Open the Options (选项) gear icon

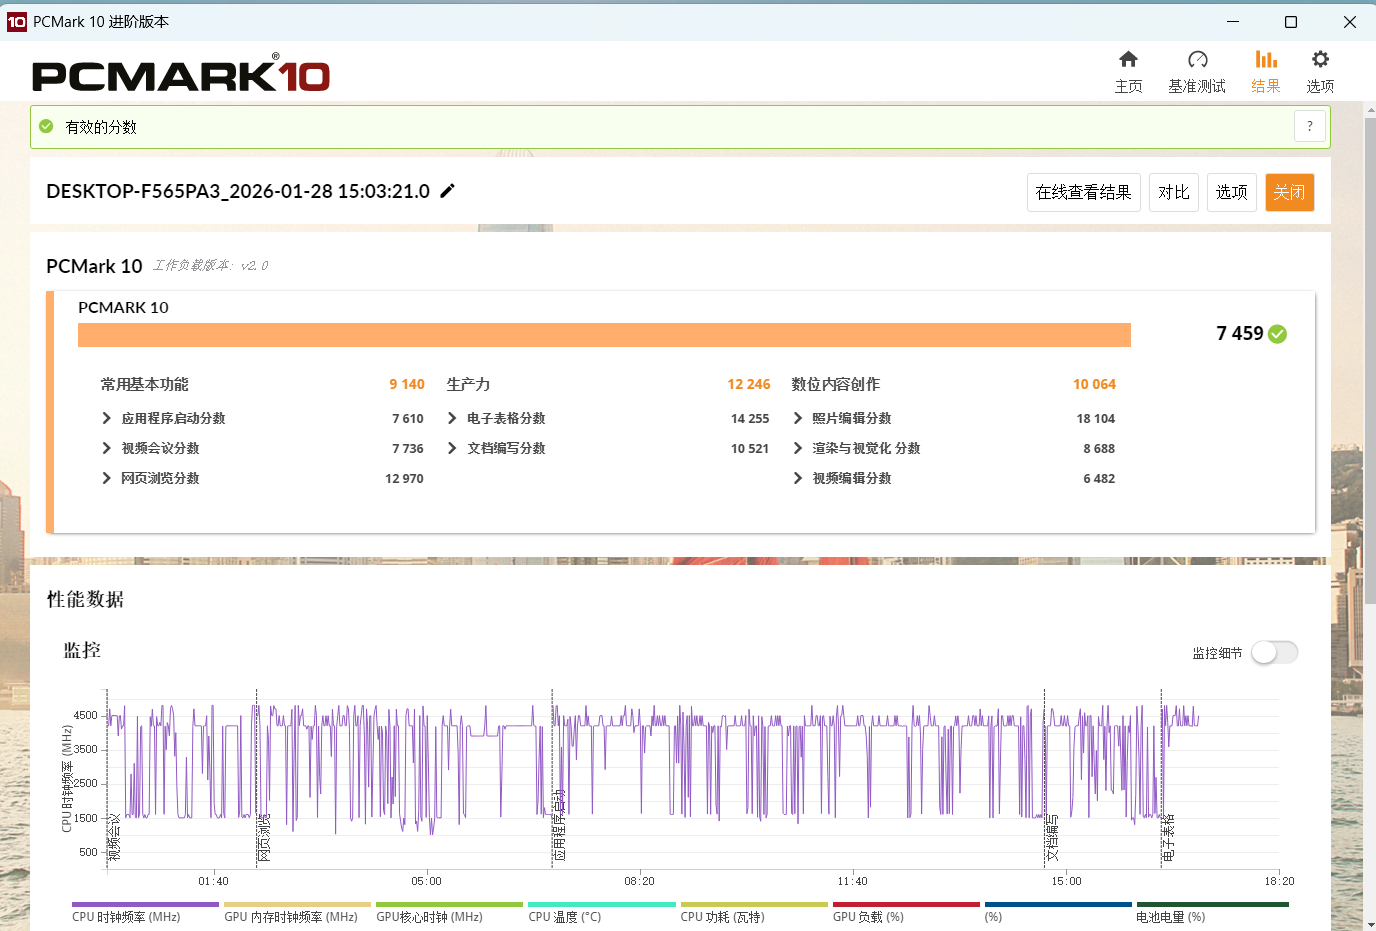pos(1320,60)
